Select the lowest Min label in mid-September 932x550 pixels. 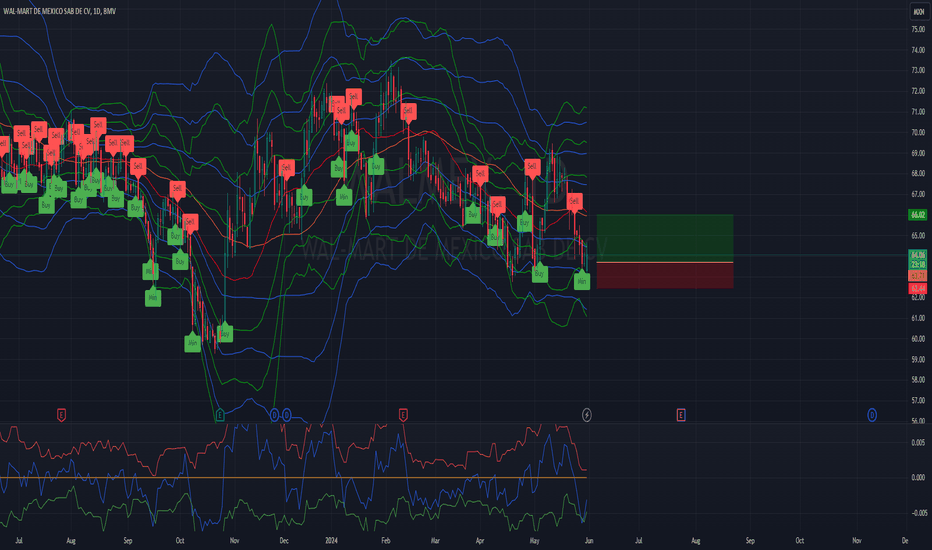click(x=153, y=296)
